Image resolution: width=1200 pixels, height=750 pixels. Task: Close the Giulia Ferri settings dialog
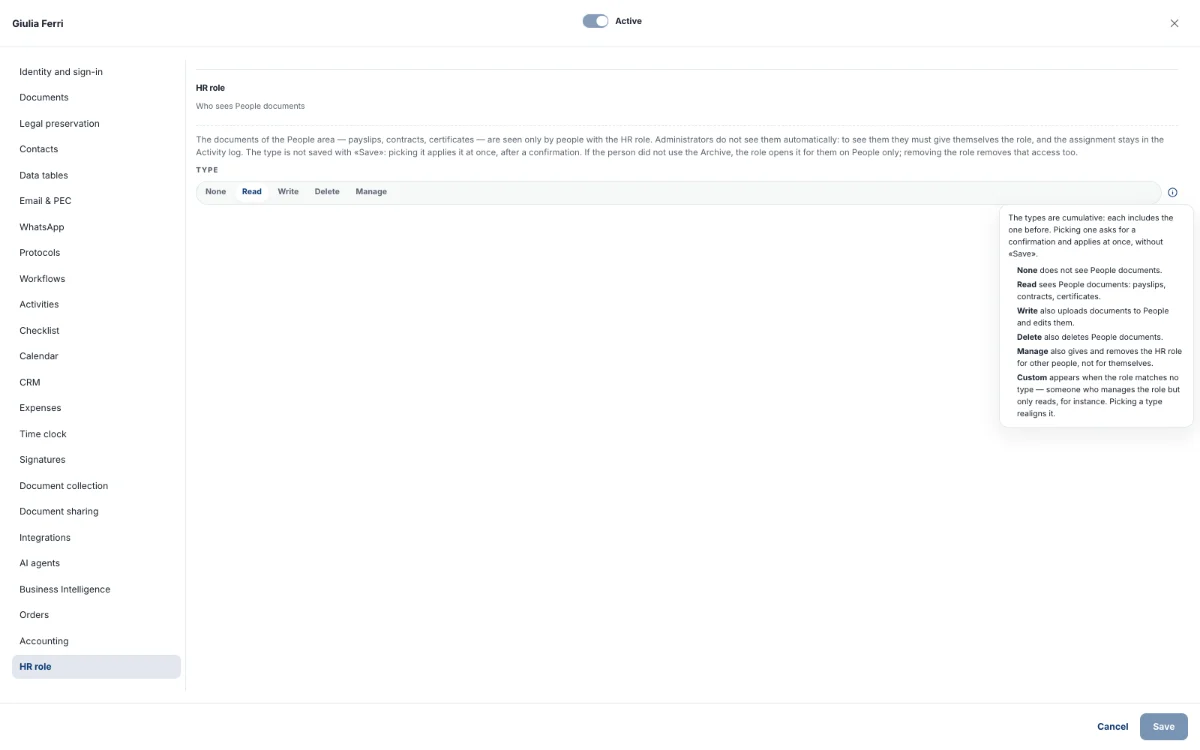(1174, 23)
